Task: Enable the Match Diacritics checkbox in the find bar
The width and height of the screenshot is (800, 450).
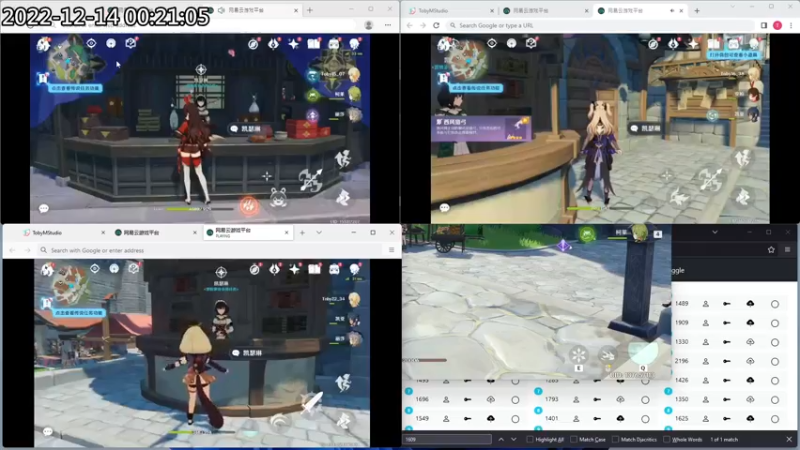Action: pos(615,439)
